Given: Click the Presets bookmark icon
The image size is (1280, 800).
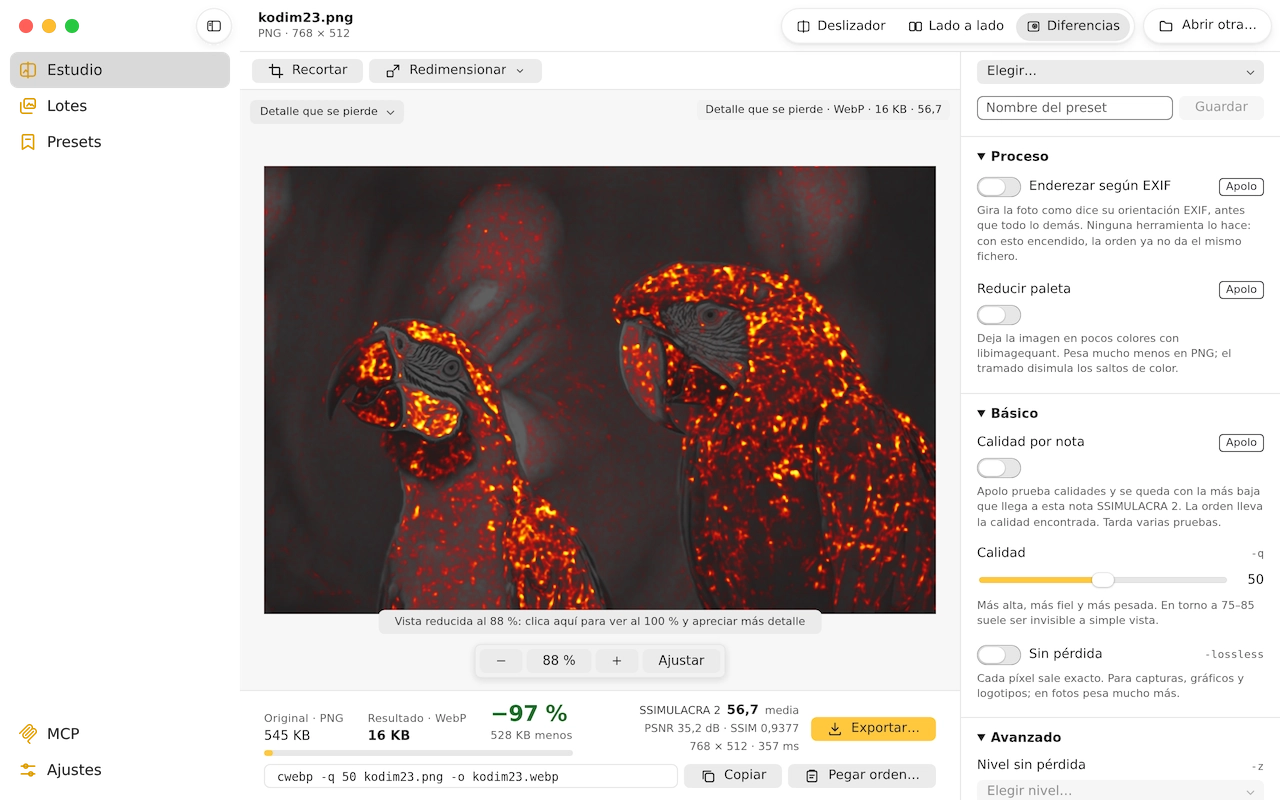Looking at the screenshot, I should pos(28,142).
